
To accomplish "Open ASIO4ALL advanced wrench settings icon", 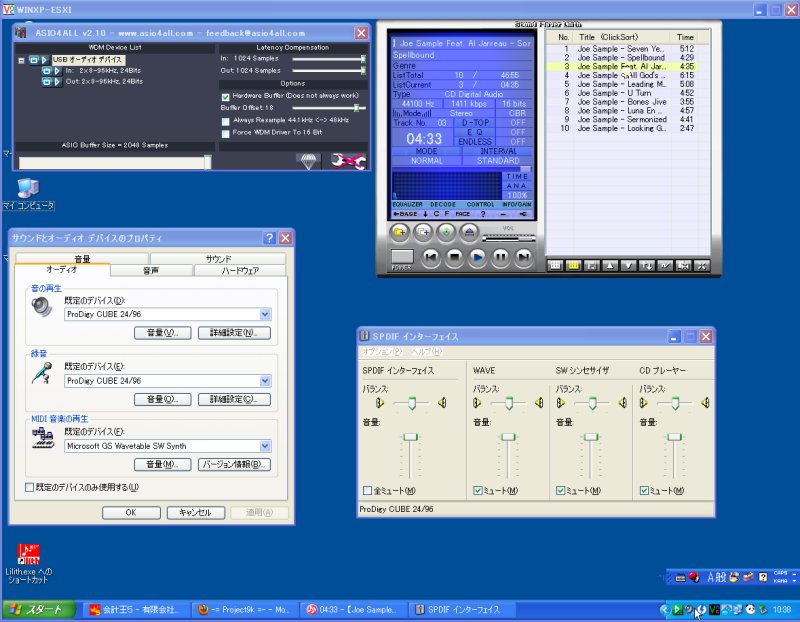I will tap(347, 161).
